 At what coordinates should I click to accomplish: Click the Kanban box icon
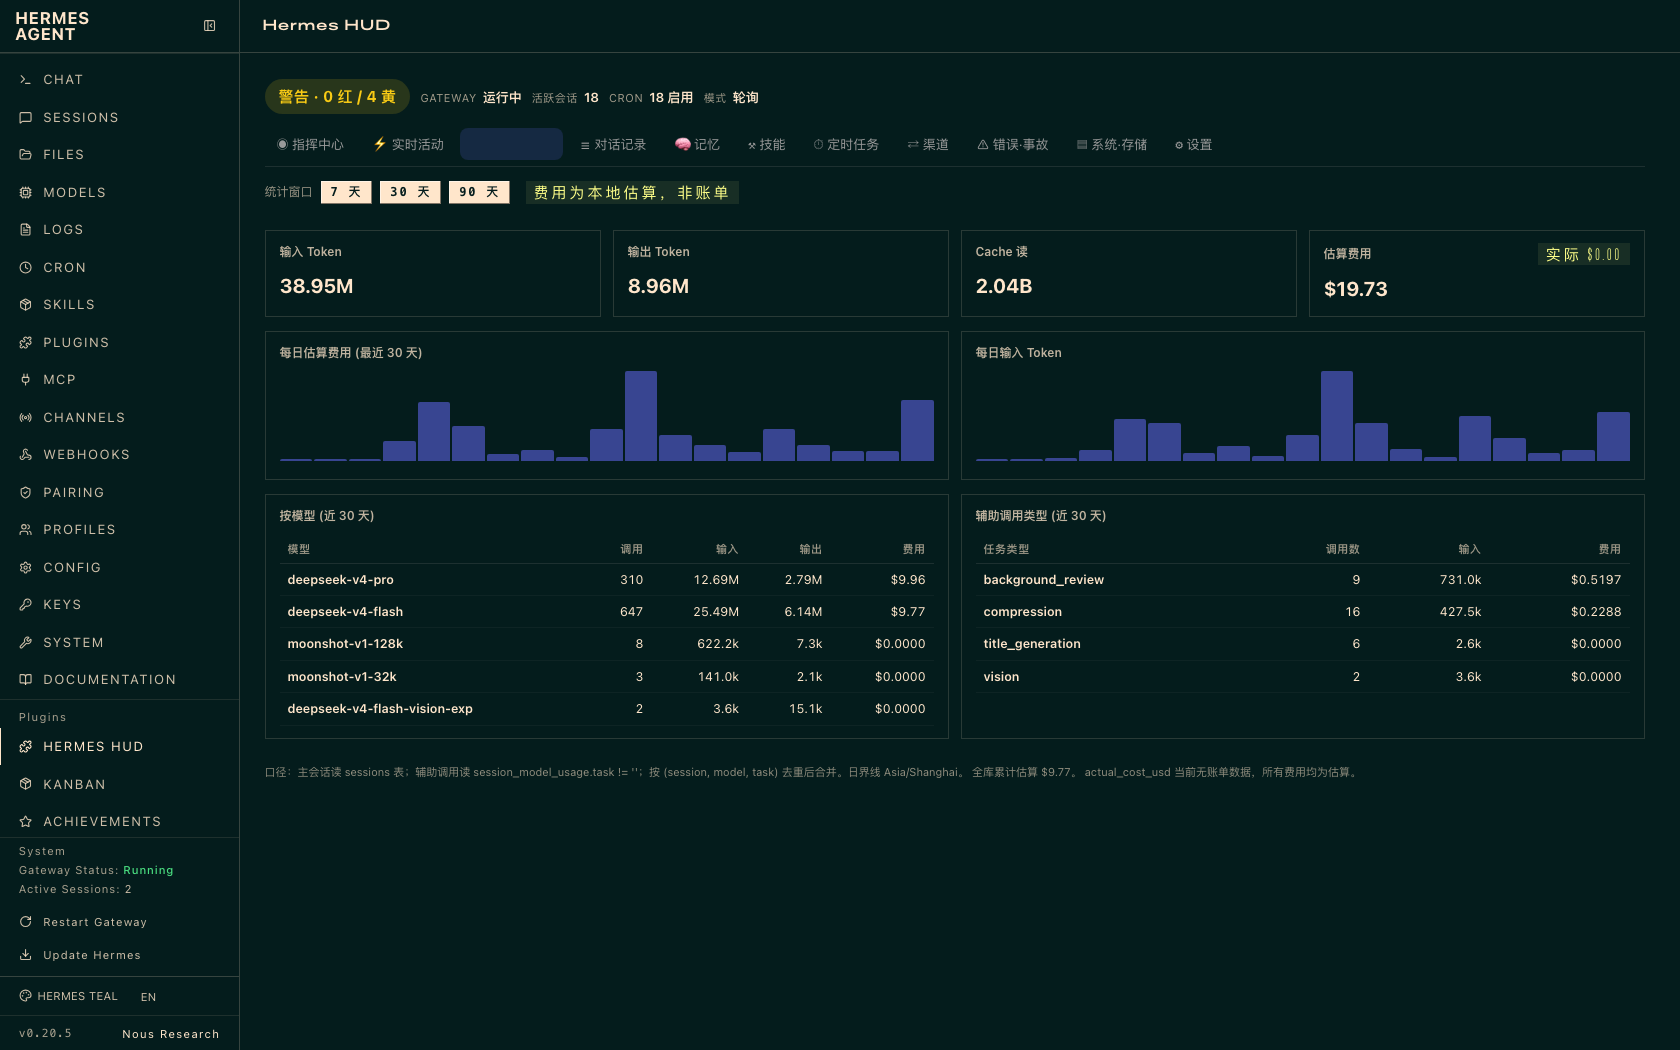pos(26,785)
